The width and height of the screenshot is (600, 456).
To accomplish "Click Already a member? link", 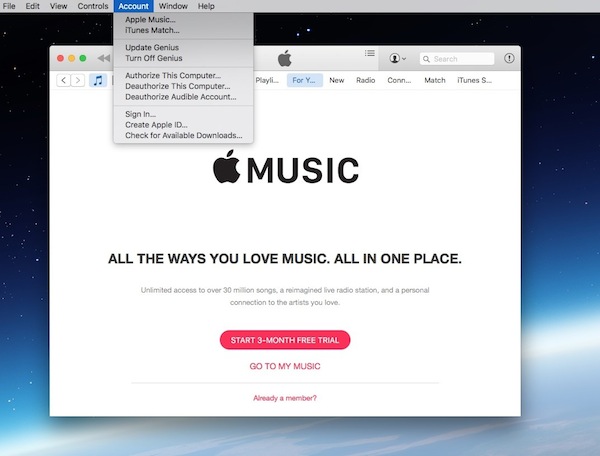I will tap(285, 398).
